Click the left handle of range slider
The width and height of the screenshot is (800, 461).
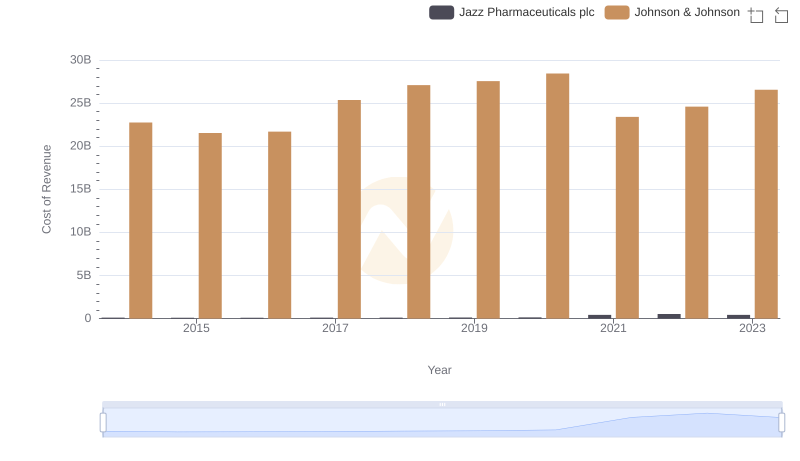pos(103,423)
